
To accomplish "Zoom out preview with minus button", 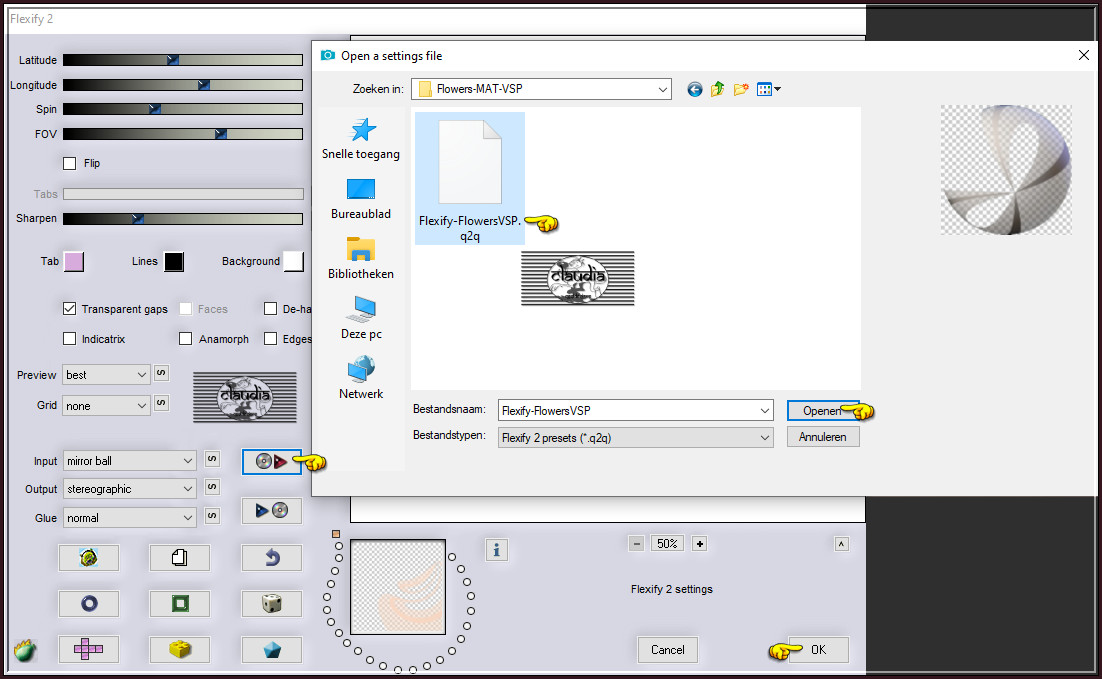I will [636, 544].
